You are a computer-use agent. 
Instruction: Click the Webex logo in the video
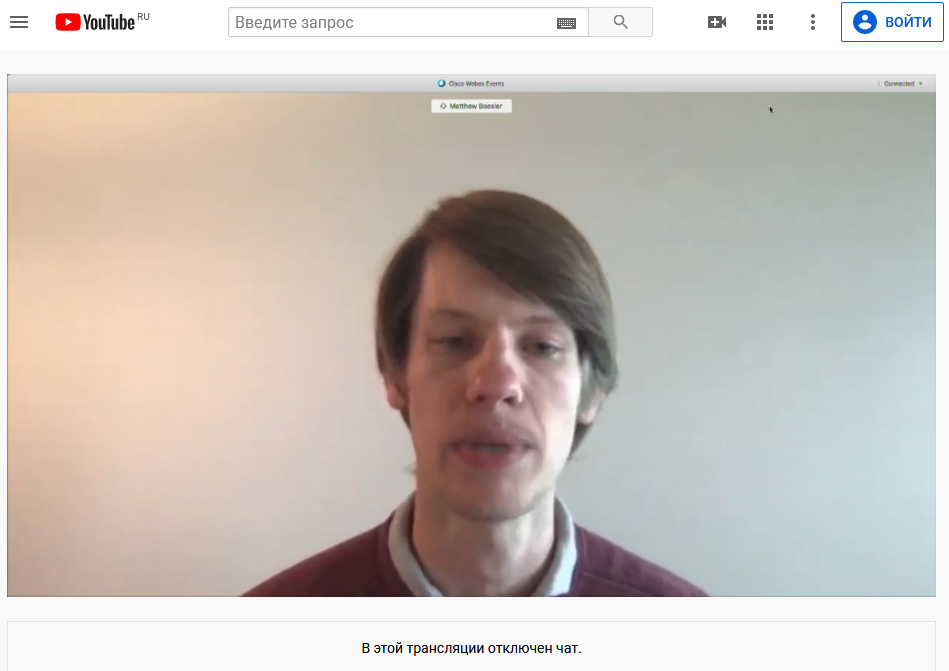[441, 83]
